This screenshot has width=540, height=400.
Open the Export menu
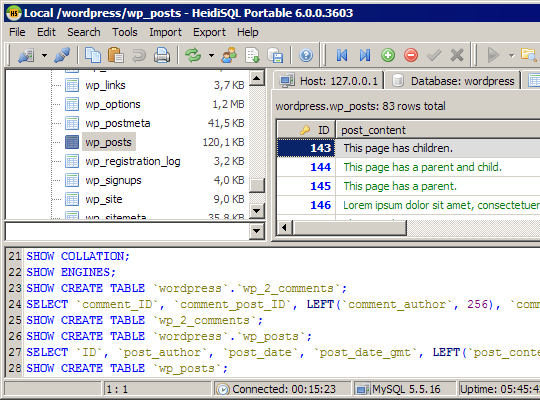209,32
